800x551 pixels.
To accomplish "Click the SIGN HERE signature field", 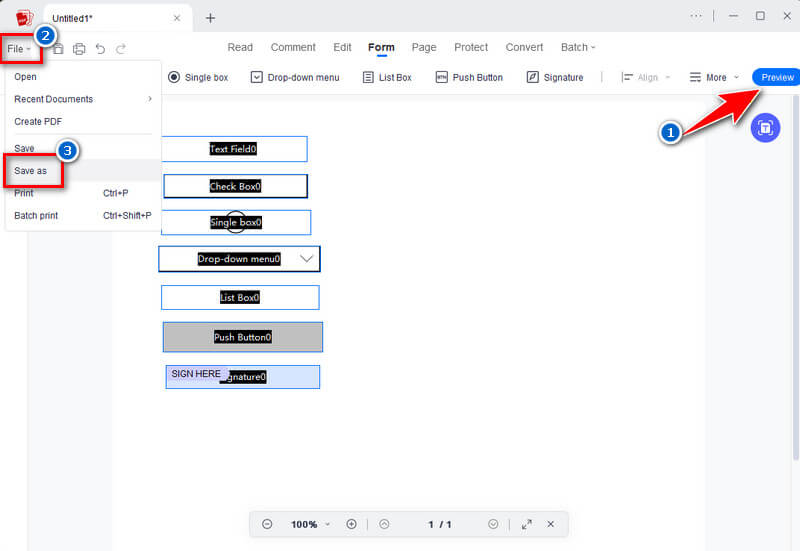I will point(243,377).
